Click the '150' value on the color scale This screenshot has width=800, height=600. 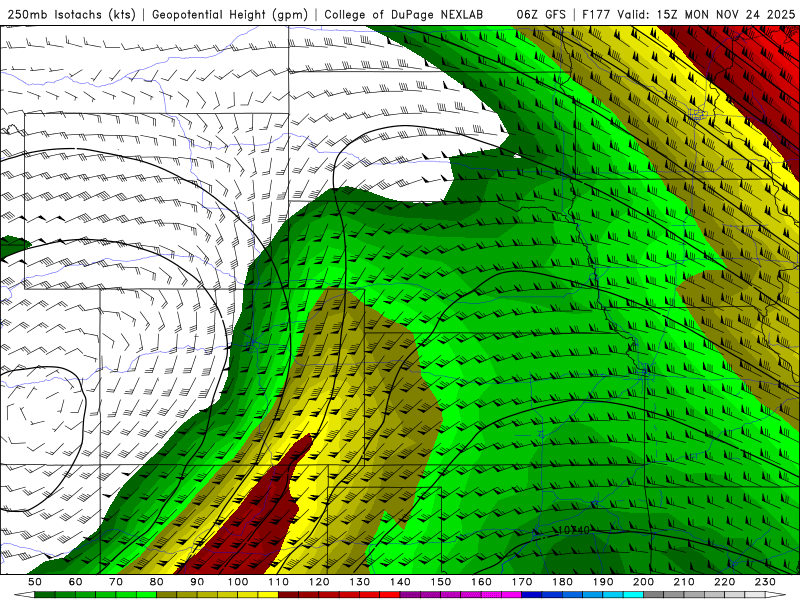[x=441, y=582]
